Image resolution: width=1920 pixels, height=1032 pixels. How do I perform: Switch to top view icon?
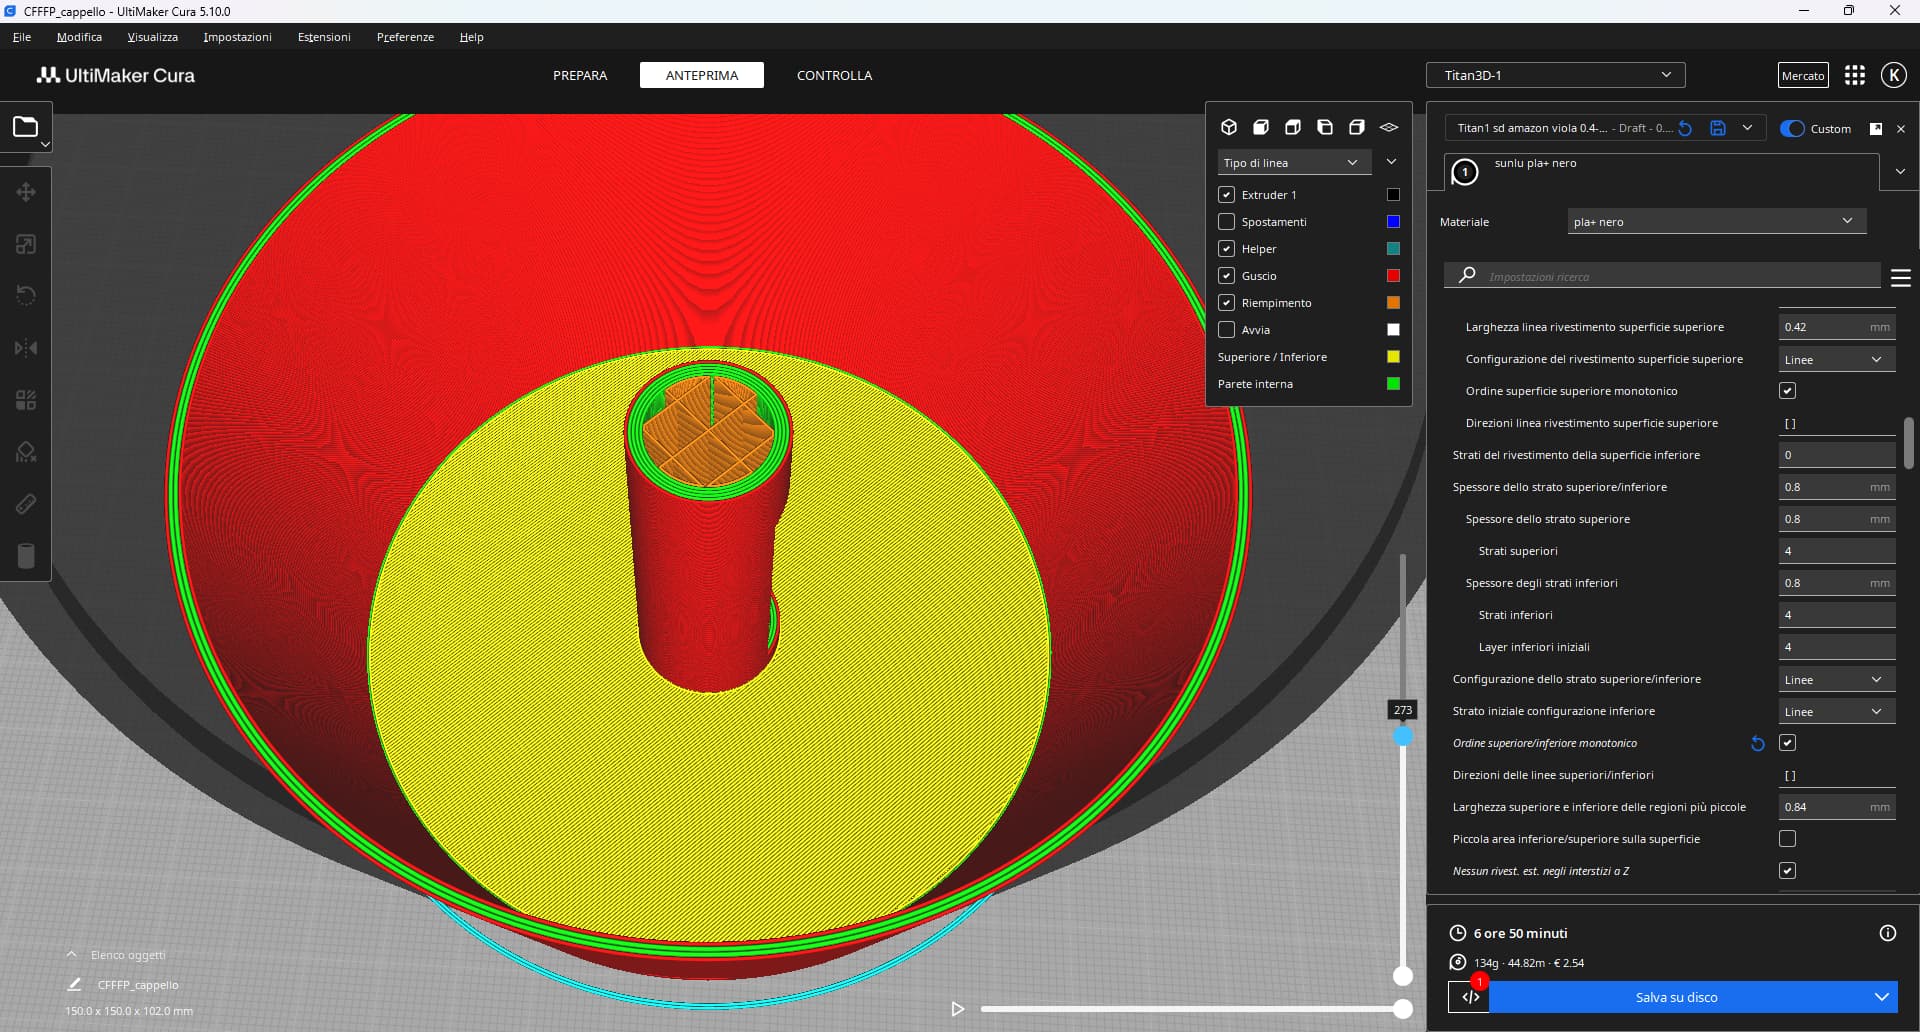pyautogui.click(x=1293, y=127)
